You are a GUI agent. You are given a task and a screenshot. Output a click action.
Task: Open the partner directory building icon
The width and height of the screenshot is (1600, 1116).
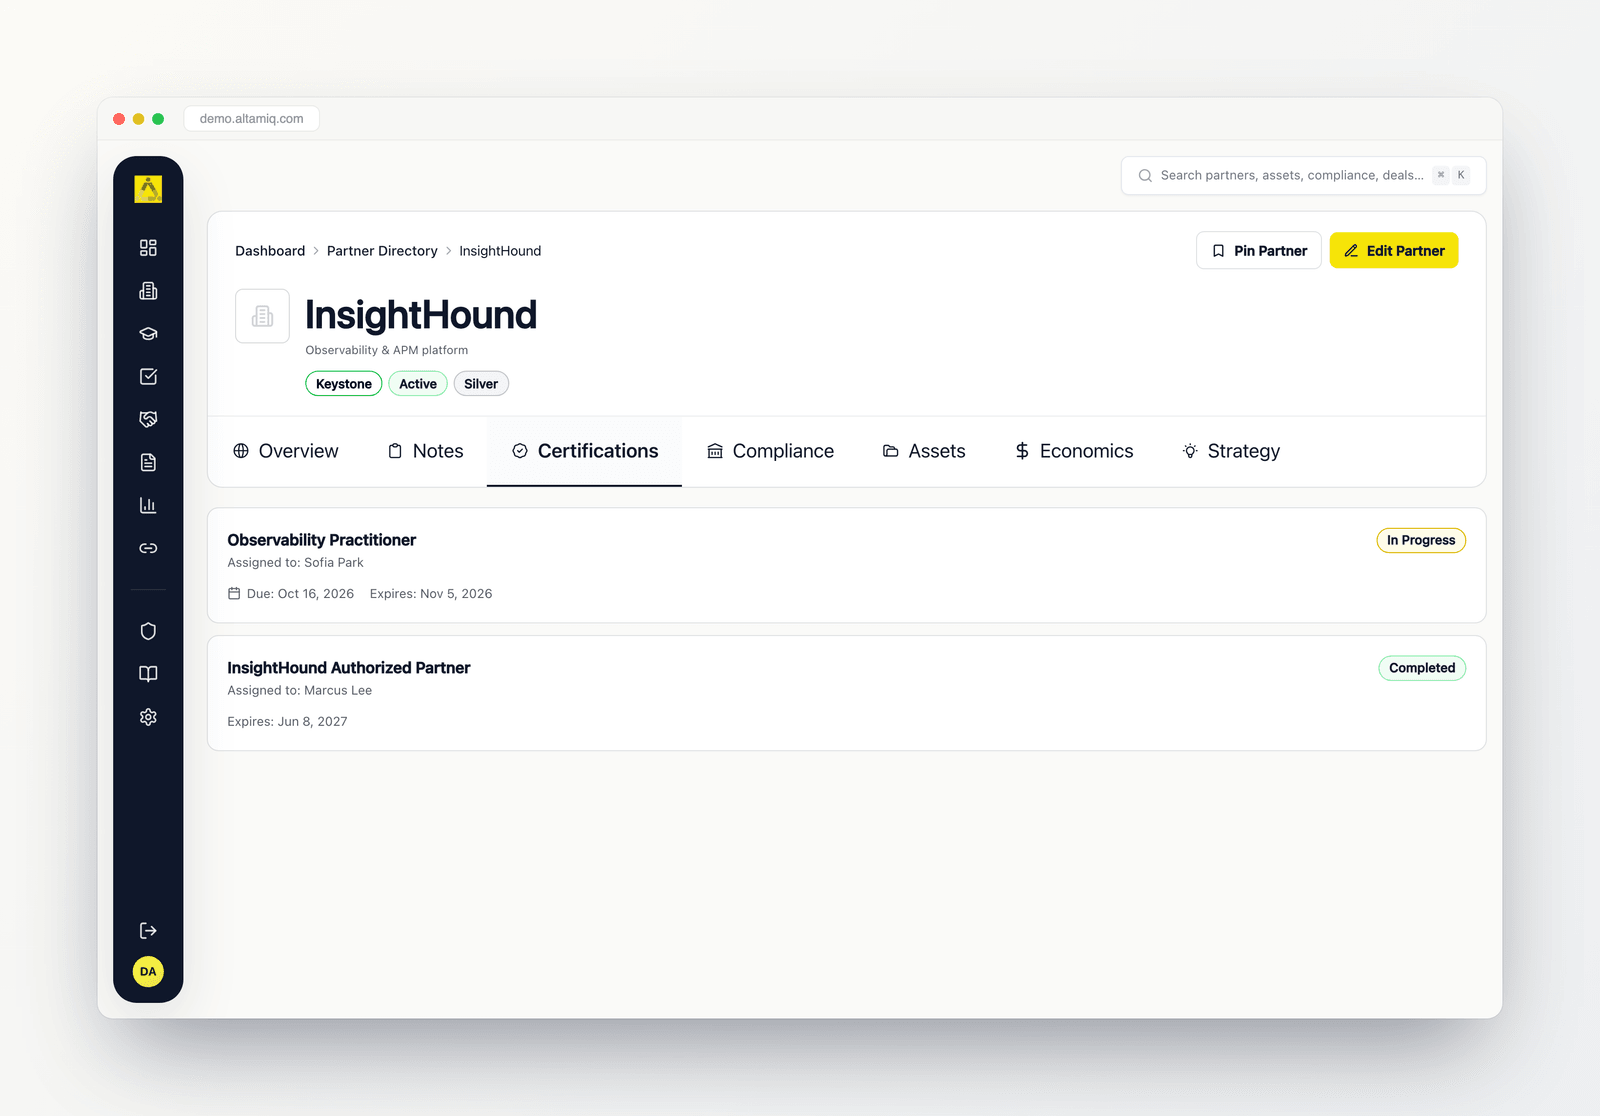click(x=148, y=291)
